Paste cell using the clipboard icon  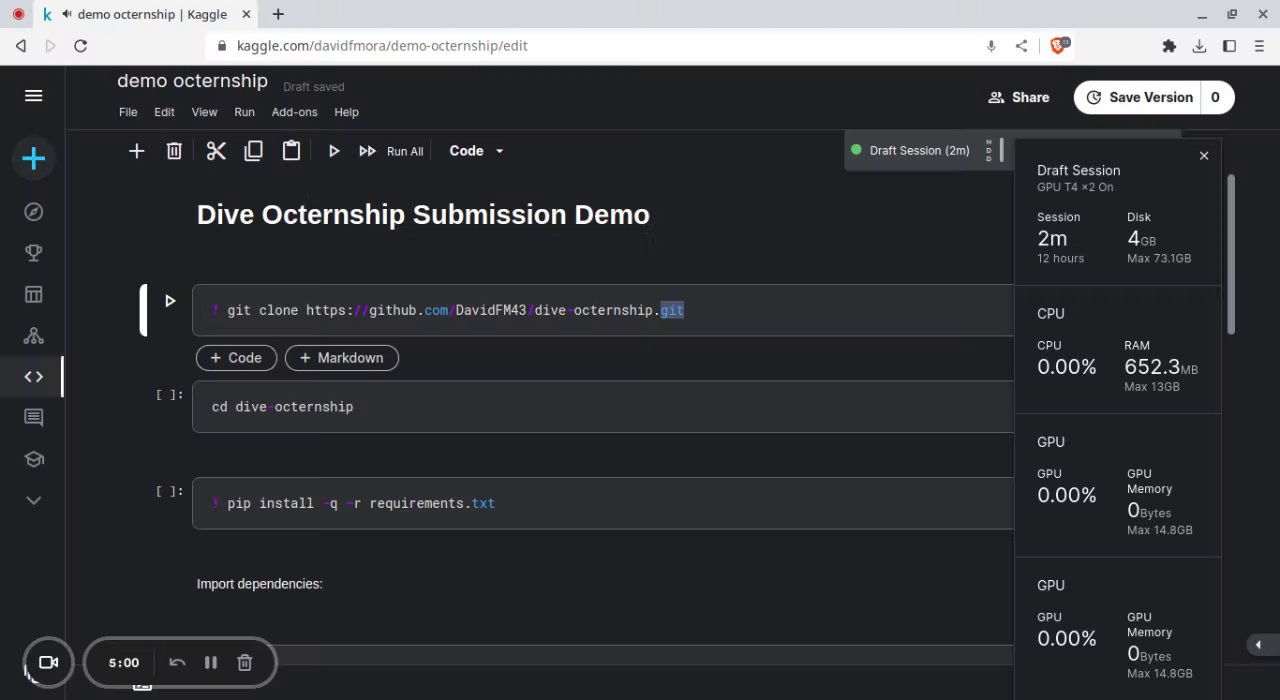291,151
